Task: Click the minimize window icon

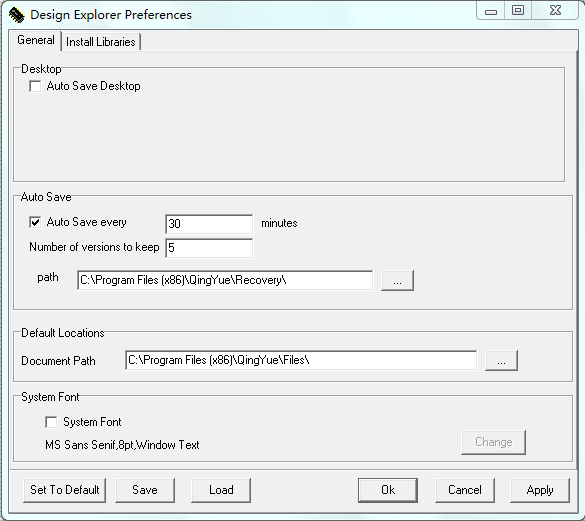Action: point(491,11)
